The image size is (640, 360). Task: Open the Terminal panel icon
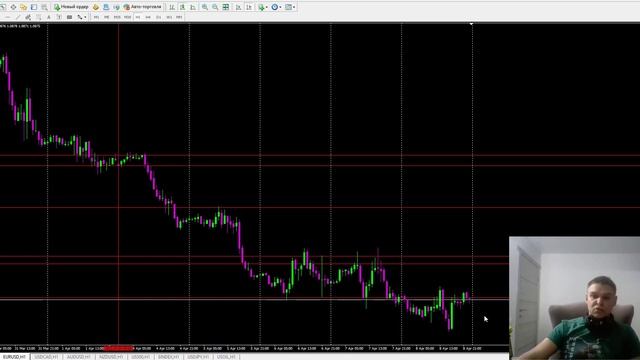(106, 7)
